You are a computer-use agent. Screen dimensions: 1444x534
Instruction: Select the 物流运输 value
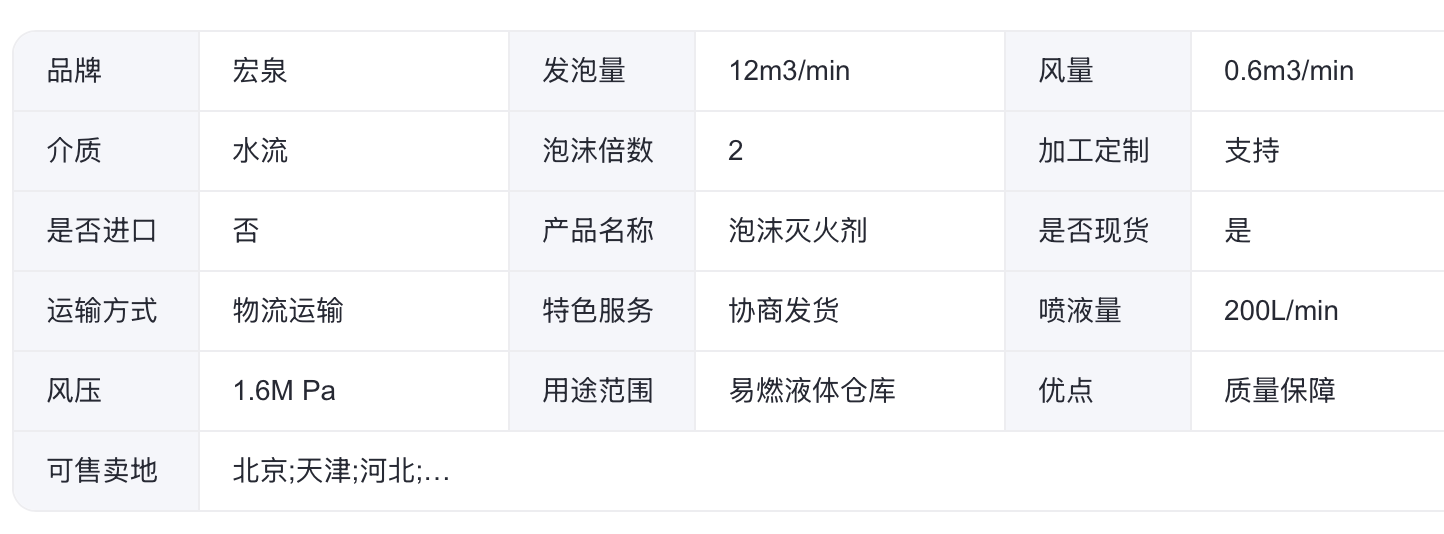click(288, 311)
